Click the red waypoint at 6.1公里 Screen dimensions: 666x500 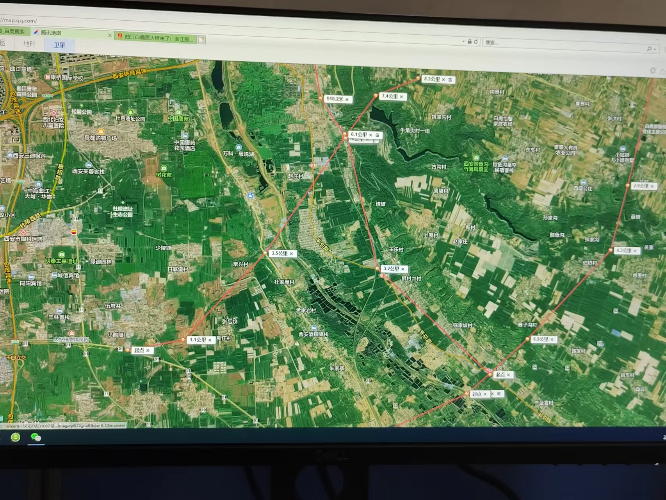(345, 134)
